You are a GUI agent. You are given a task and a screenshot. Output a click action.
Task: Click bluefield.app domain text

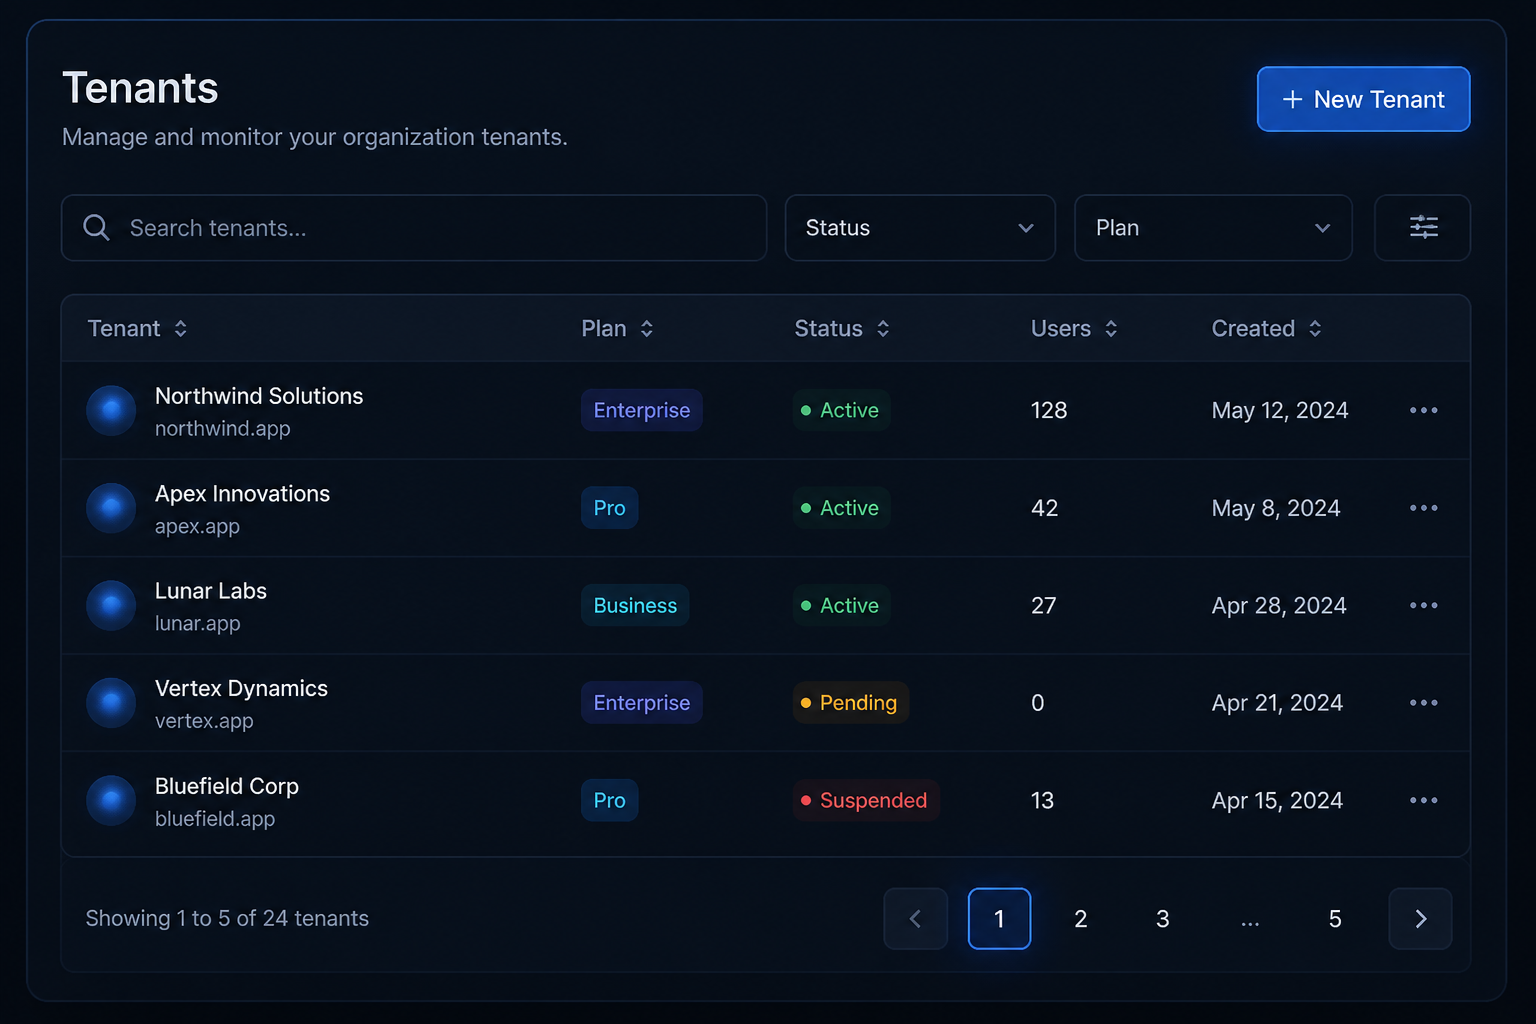[215, 818]
